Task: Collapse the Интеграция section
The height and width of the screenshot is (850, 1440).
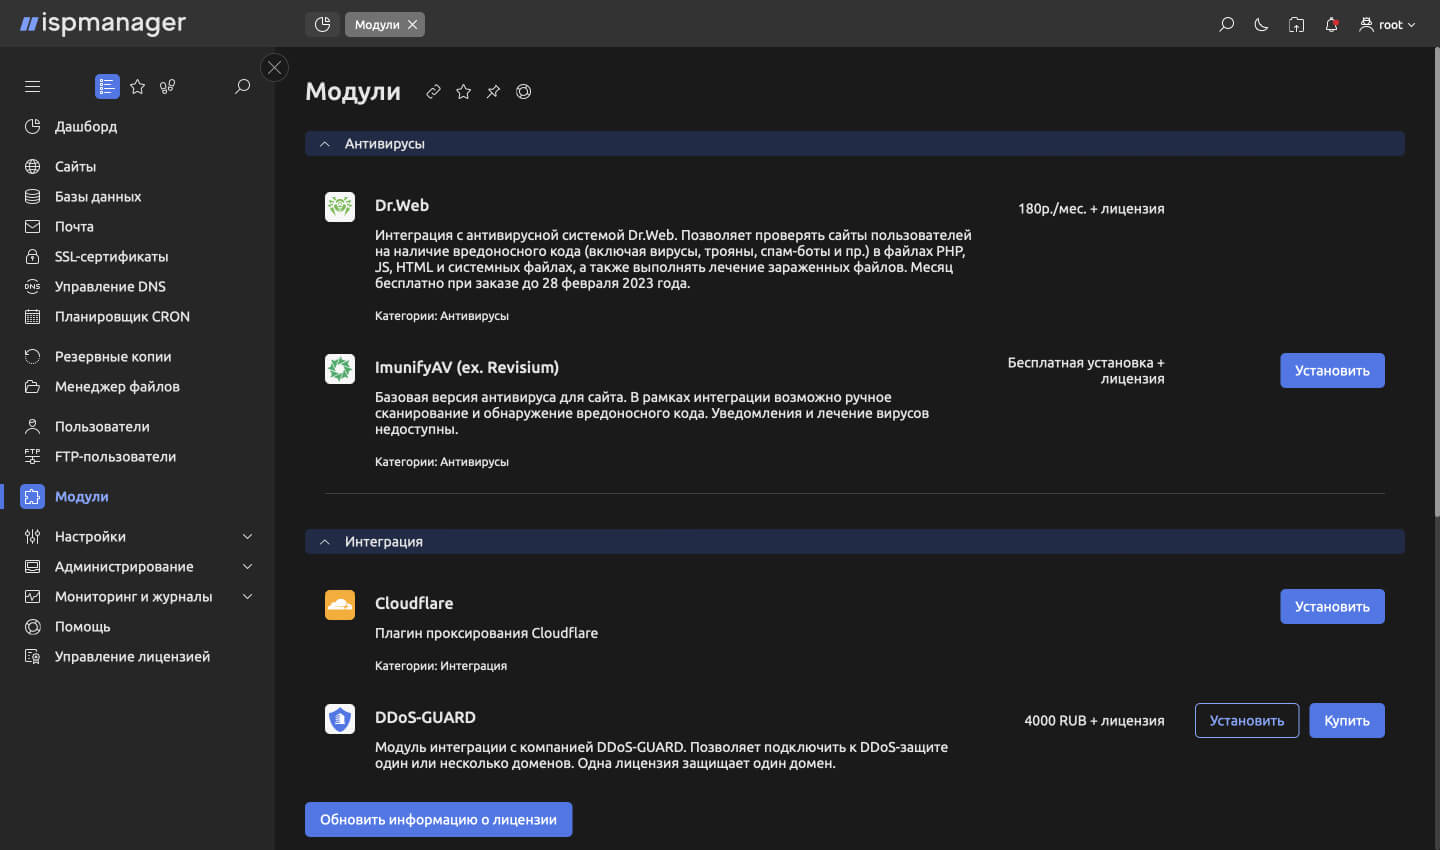Action: coord(323,541)
